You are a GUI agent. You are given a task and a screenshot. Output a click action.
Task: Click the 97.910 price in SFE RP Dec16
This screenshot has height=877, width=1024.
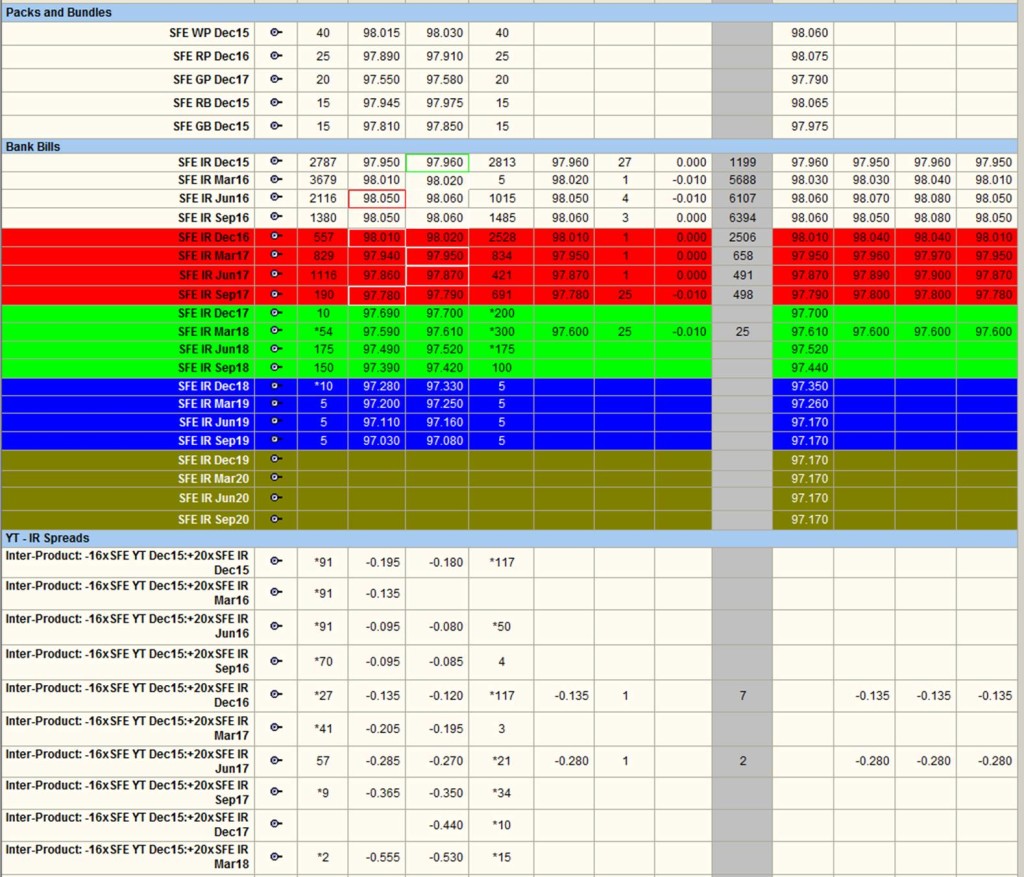pyautogui.click(x=445, y=56)
